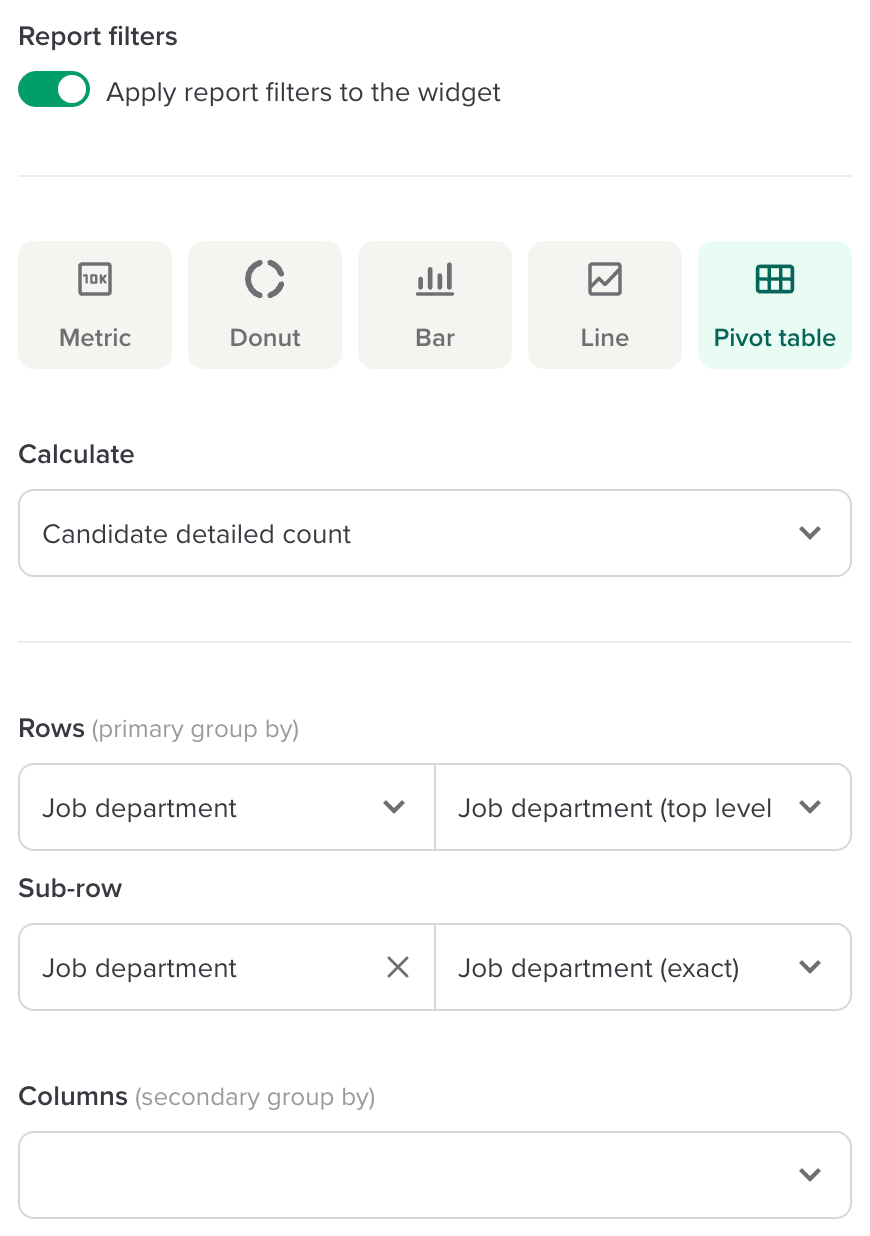Select the Pivot table grid icon
Screen dimensions: 870x1236
(x=775, y=279)
